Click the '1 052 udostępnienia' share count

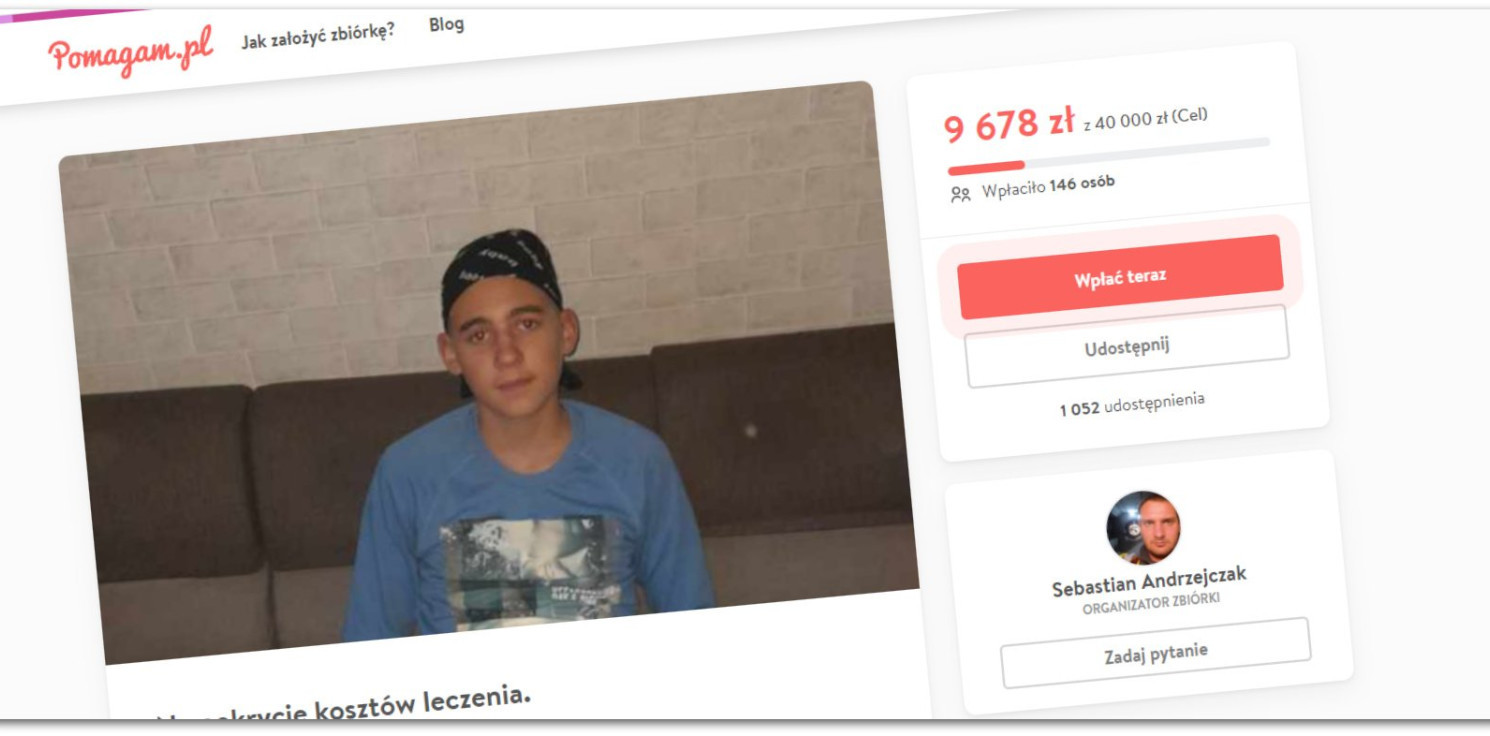click(1132, 404)
